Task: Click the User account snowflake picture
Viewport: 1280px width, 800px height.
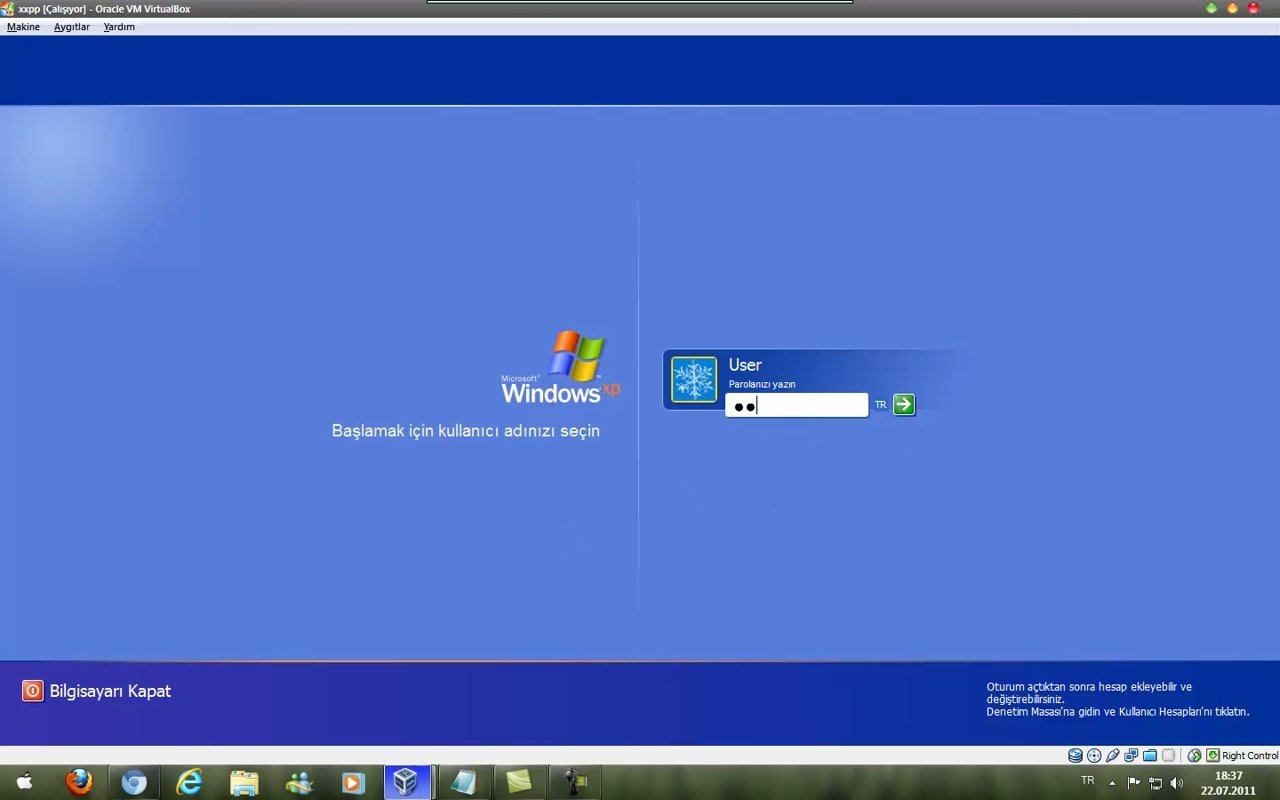Action: click(x=694, y=380)
